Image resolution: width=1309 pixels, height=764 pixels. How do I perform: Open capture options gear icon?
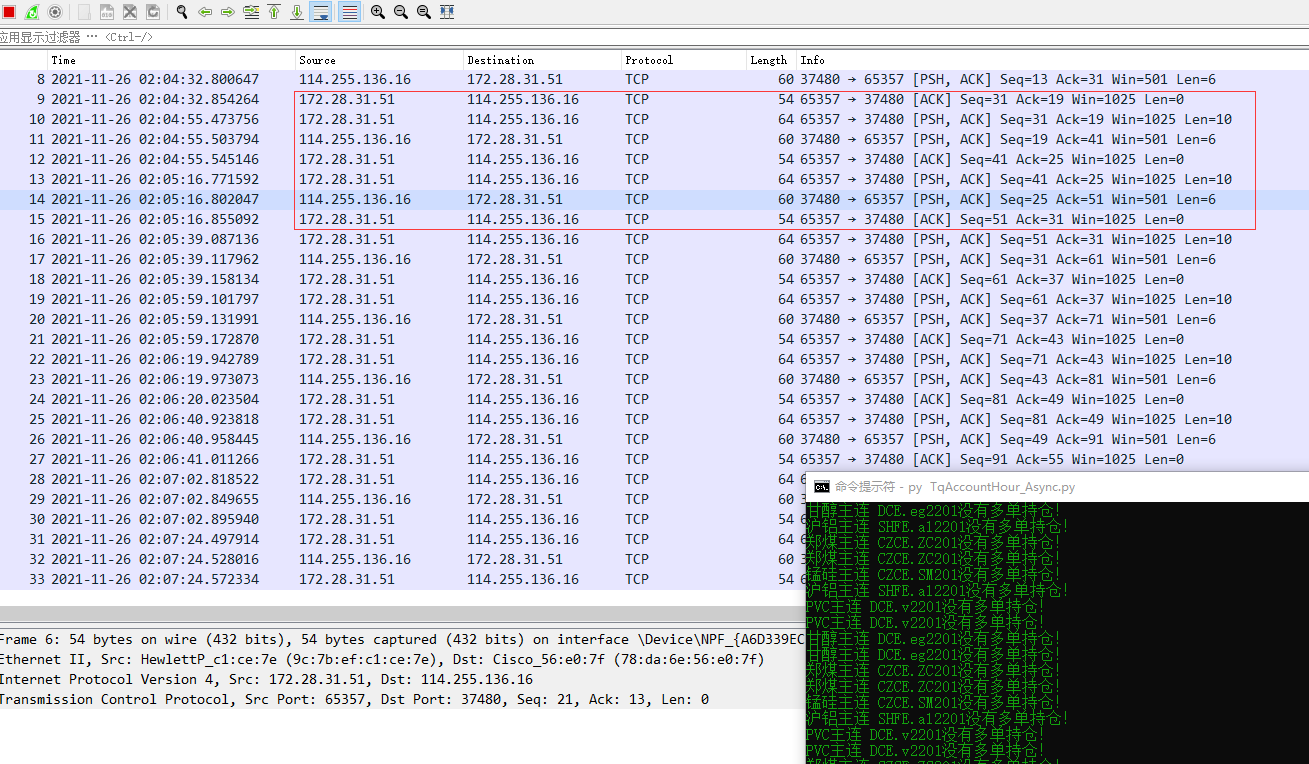[55, 12]
